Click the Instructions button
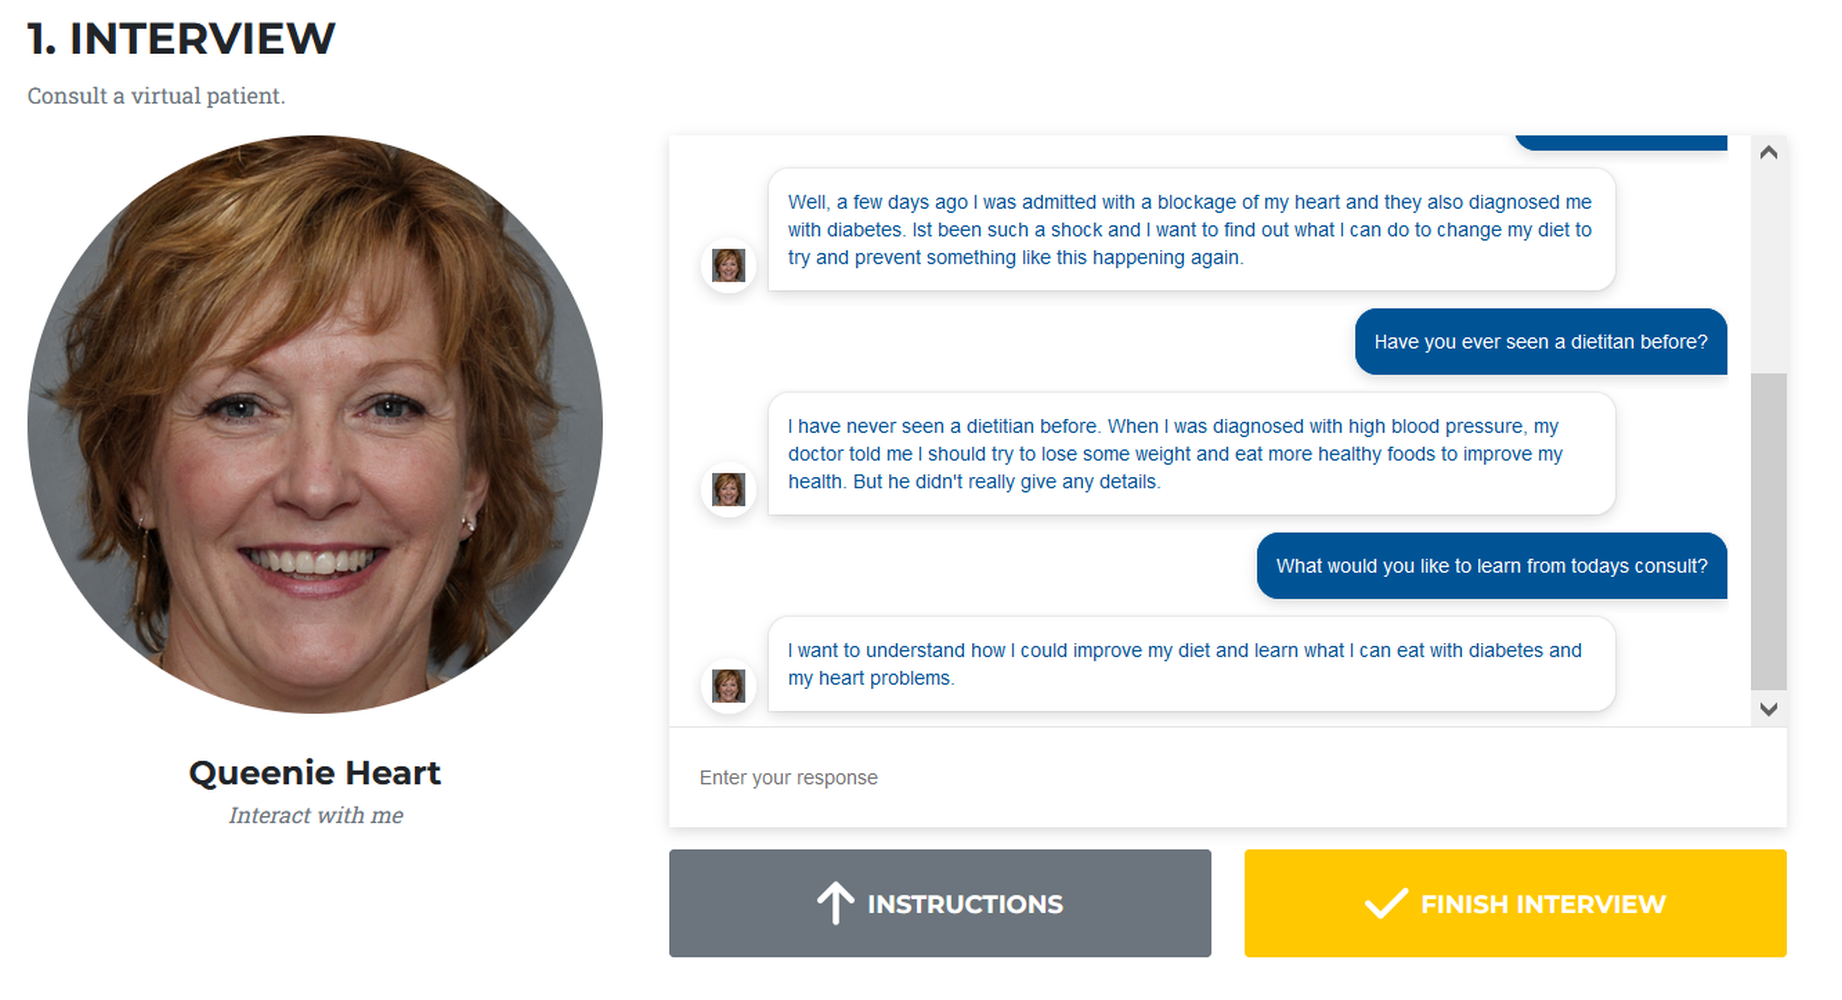 [x=939, y=903]
